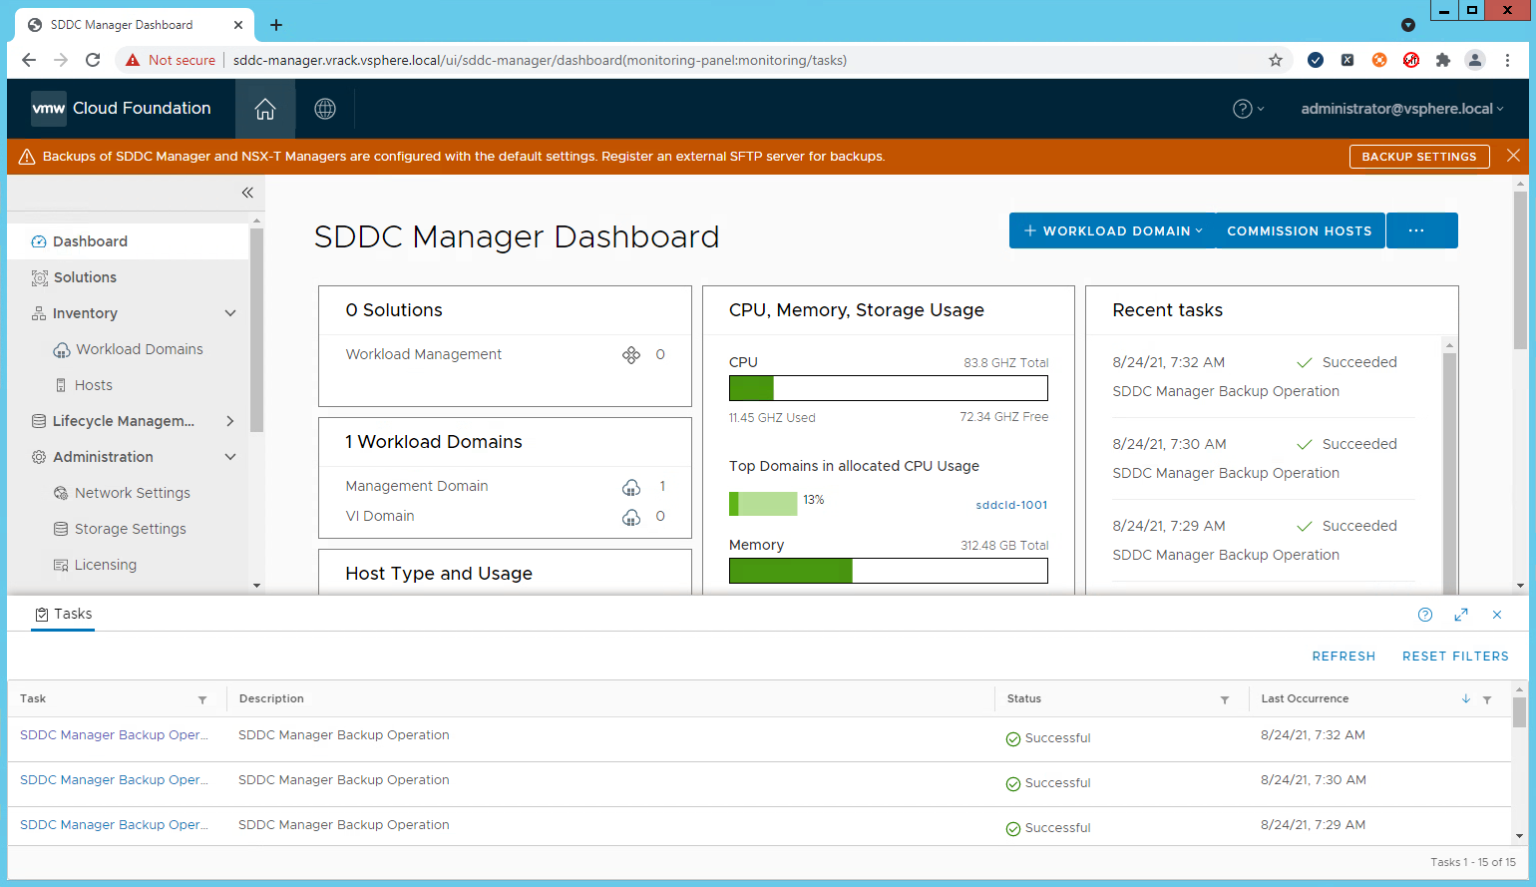Screen dimensions: 1536x887
Task: Open the help question mark menu top right
Action: 1245,109
